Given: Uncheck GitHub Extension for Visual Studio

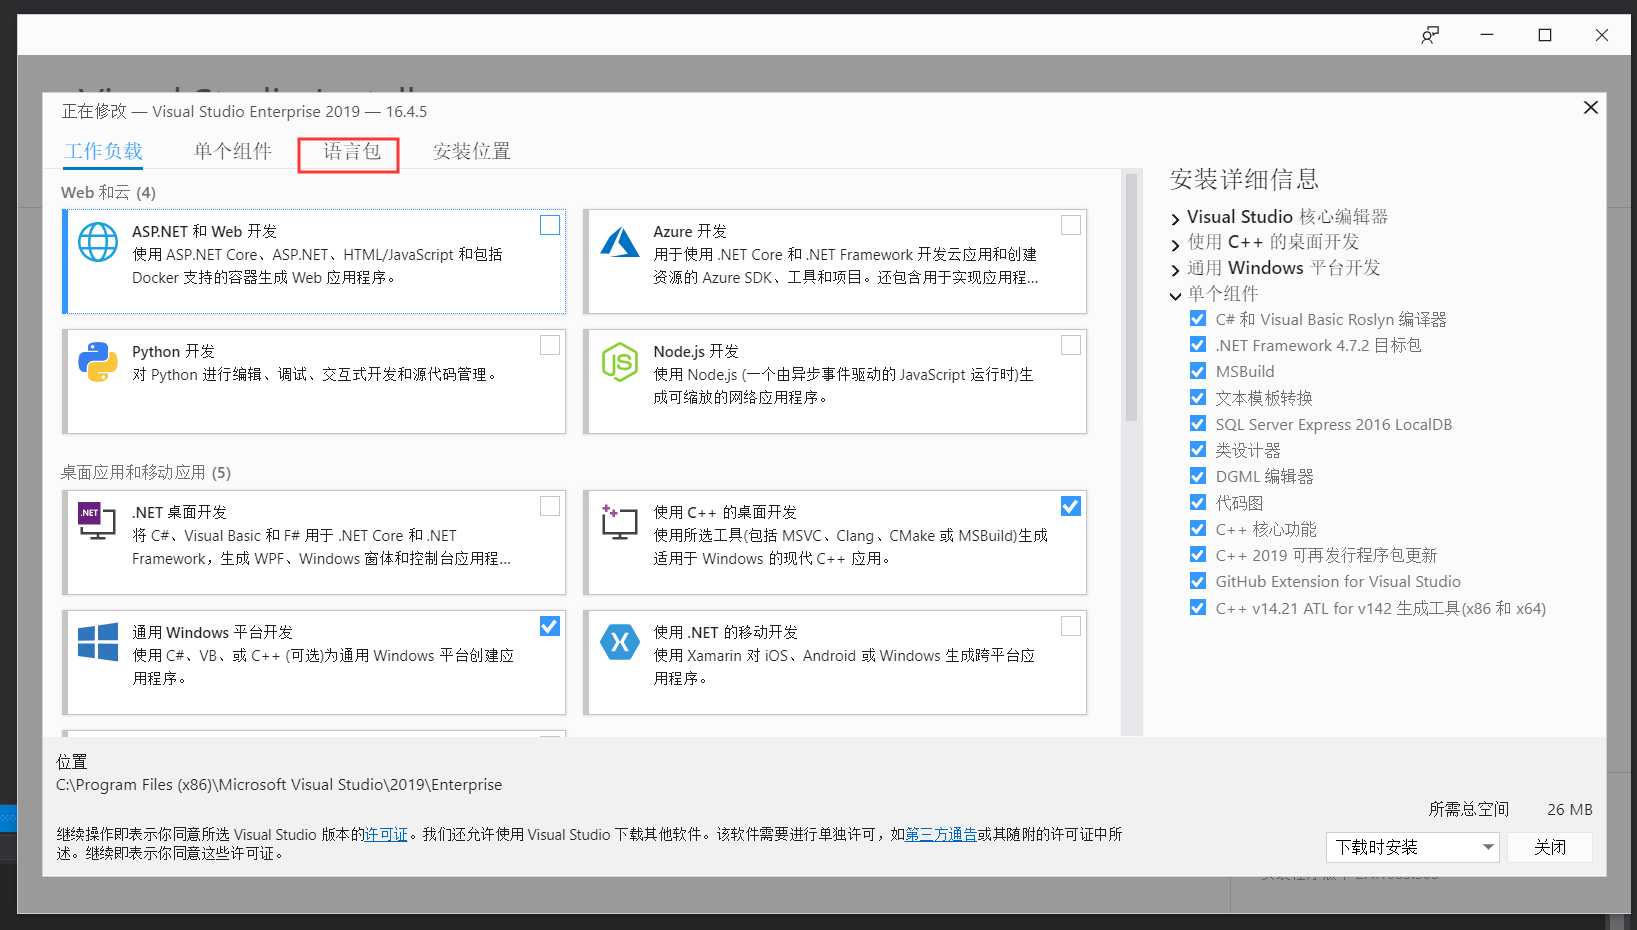Looking at the screenshot, I should pos(1198,580).
